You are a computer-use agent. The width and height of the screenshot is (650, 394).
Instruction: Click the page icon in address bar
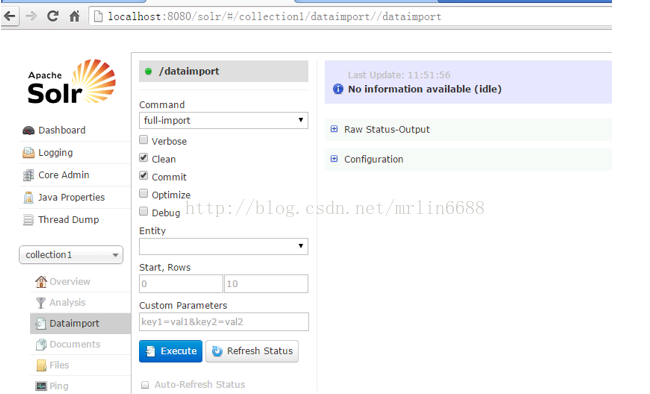98,16
